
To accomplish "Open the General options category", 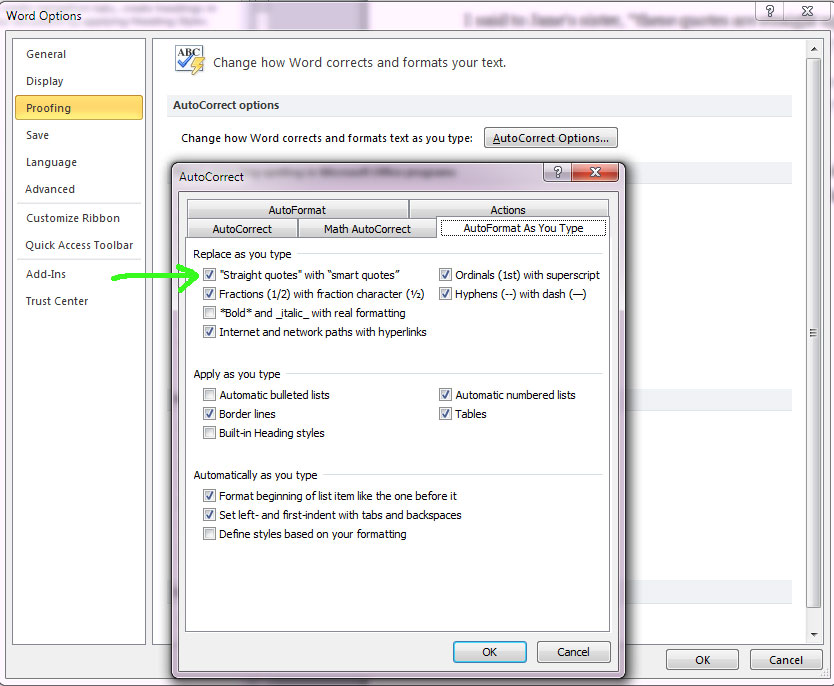I will 79,54.
